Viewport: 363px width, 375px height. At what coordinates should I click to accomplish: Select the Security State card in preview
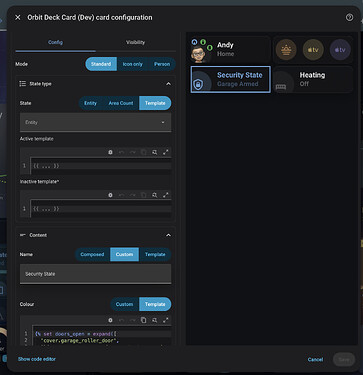[x=230, y=79]
